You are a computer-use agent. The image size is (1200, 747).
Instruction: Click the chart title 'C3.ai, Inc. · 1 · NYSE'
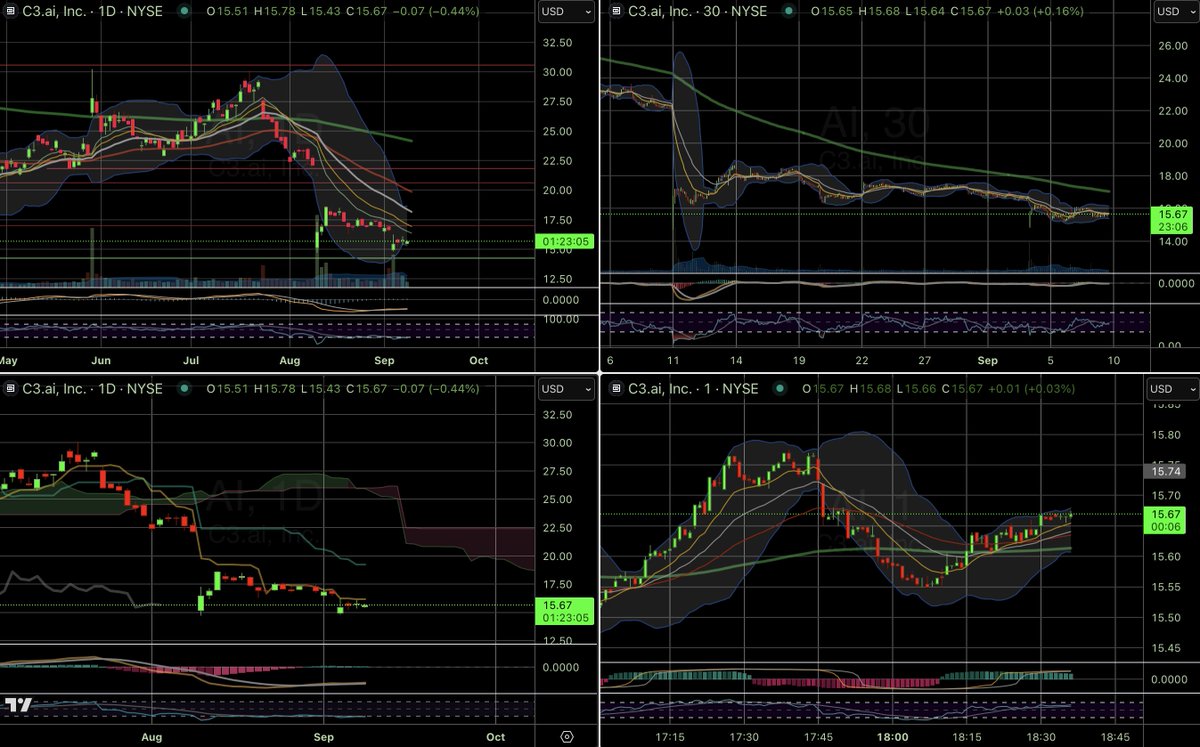pyautogui.click(x=693, y=389)
